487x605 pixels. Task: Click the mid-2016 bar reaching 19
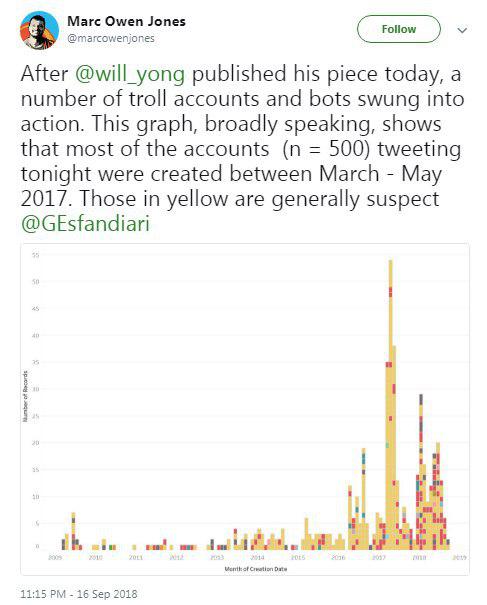(x=364, y=499)
